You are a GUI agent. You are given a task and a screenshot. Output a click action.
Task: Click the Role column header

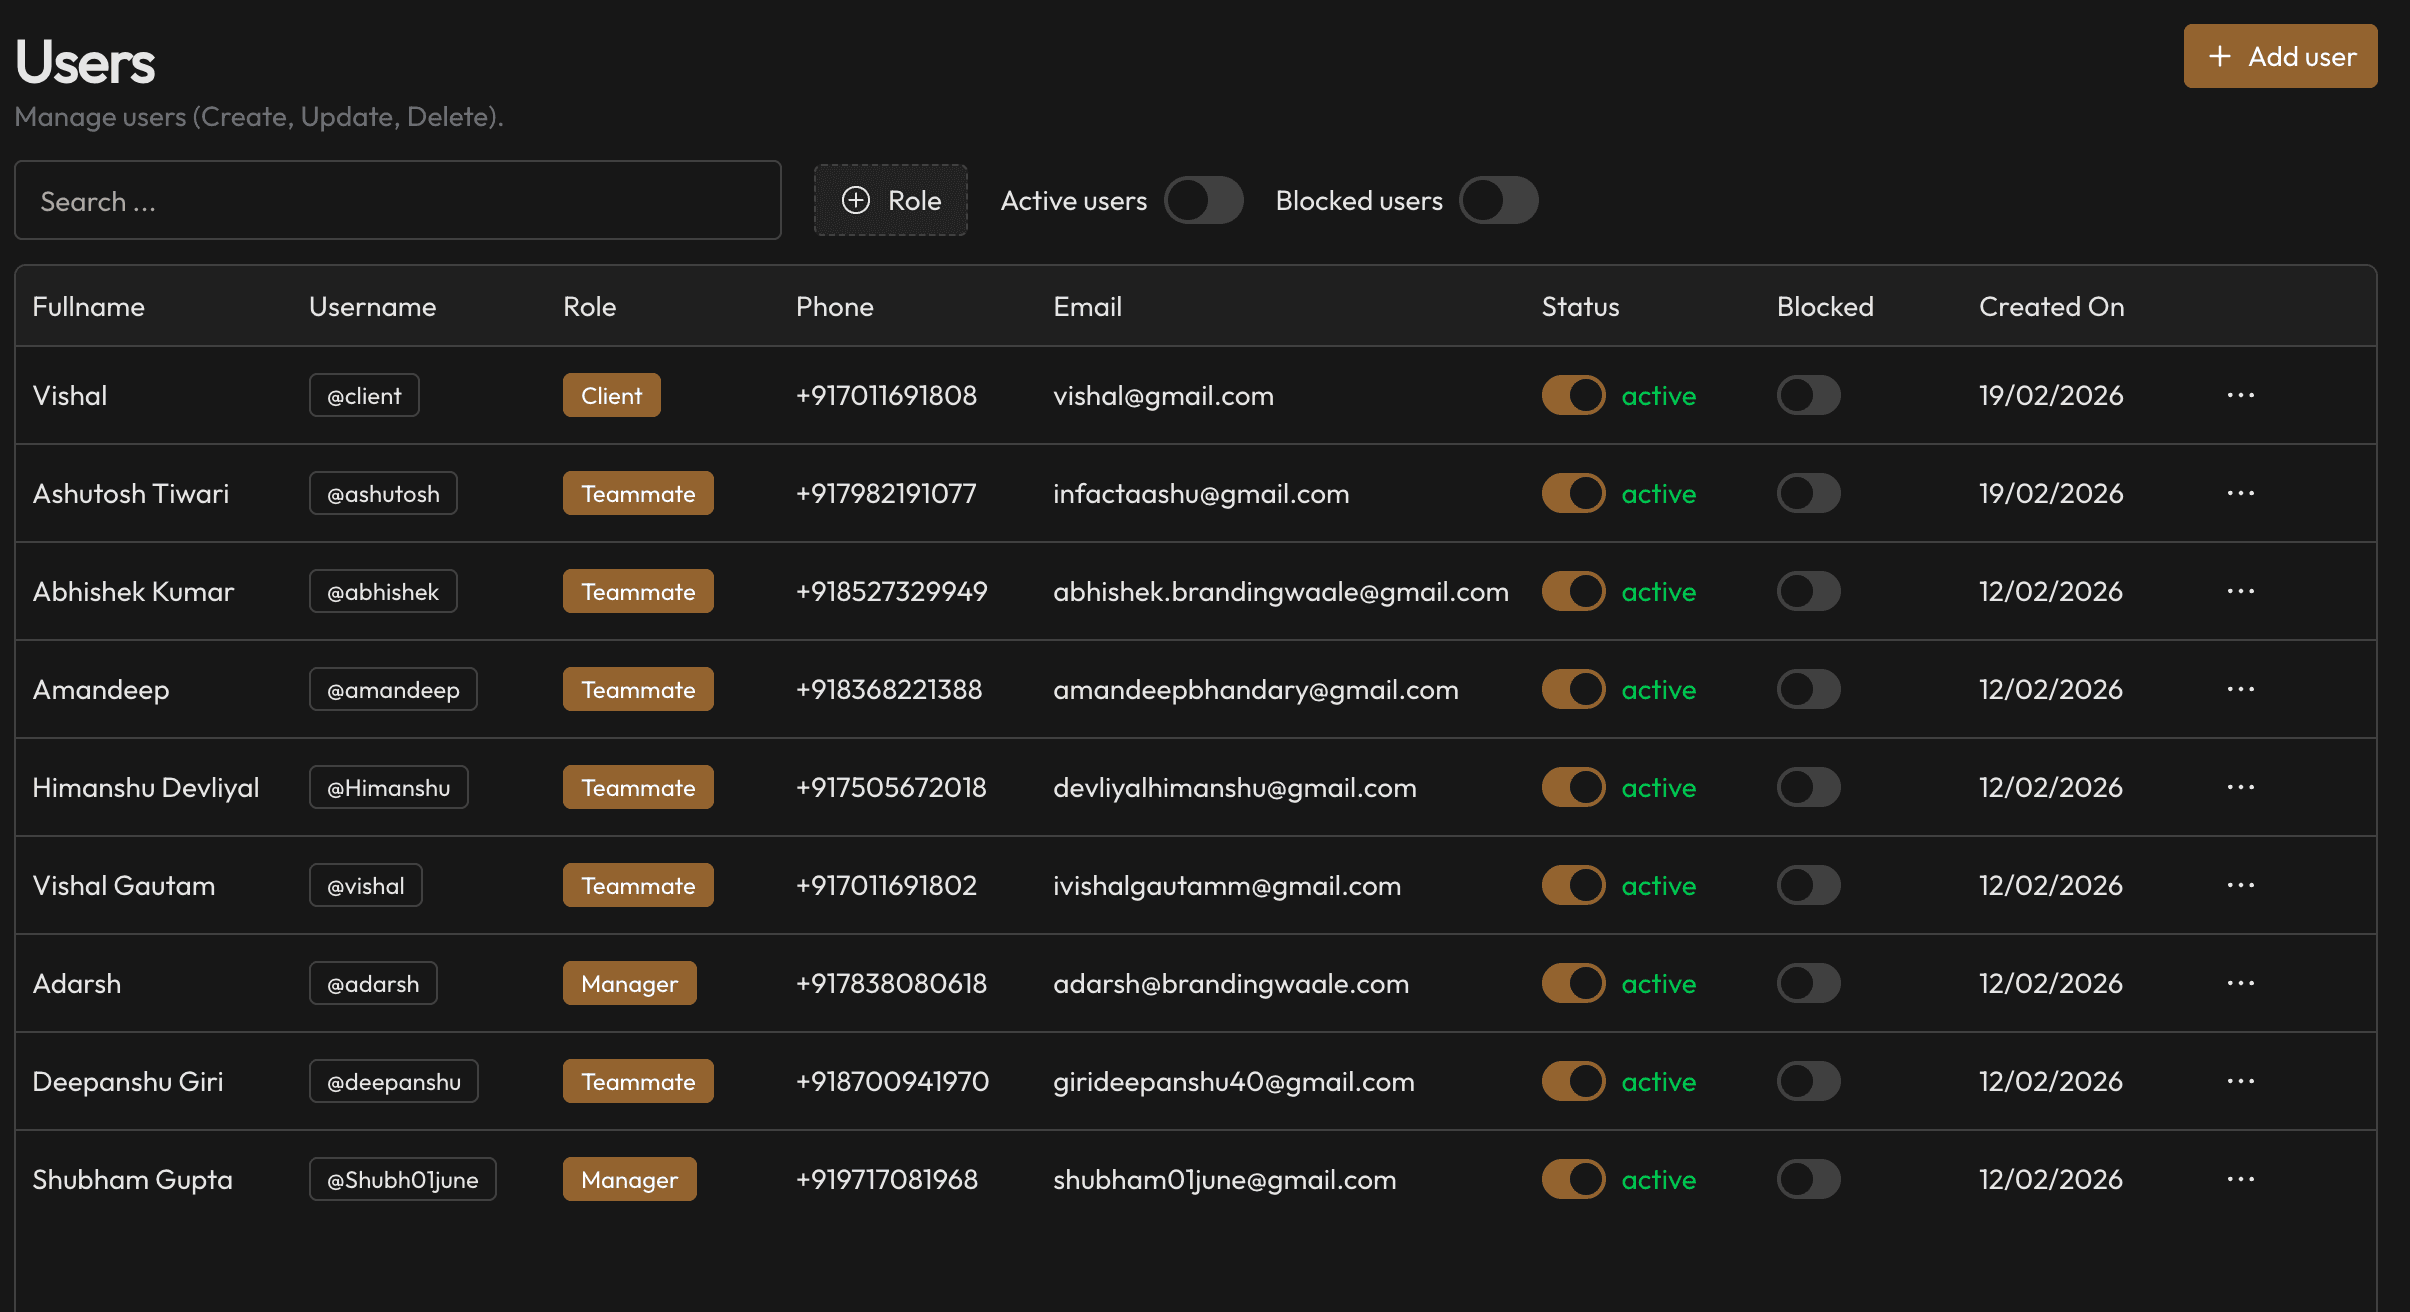[589, 306]
